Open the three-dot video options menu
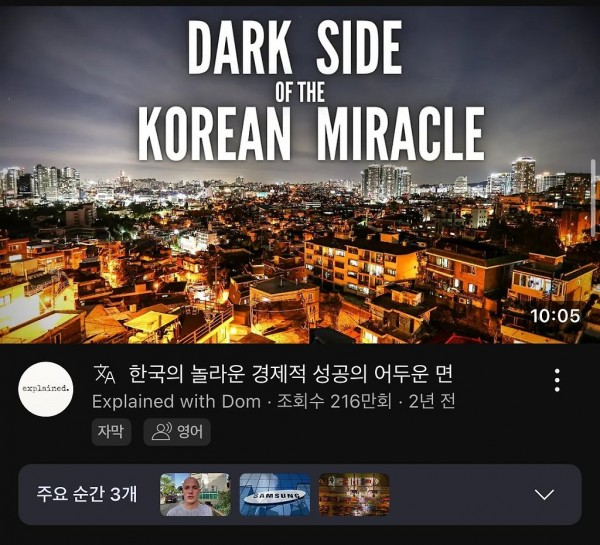Screen dimensions: 600x545 tap(557, 380)
